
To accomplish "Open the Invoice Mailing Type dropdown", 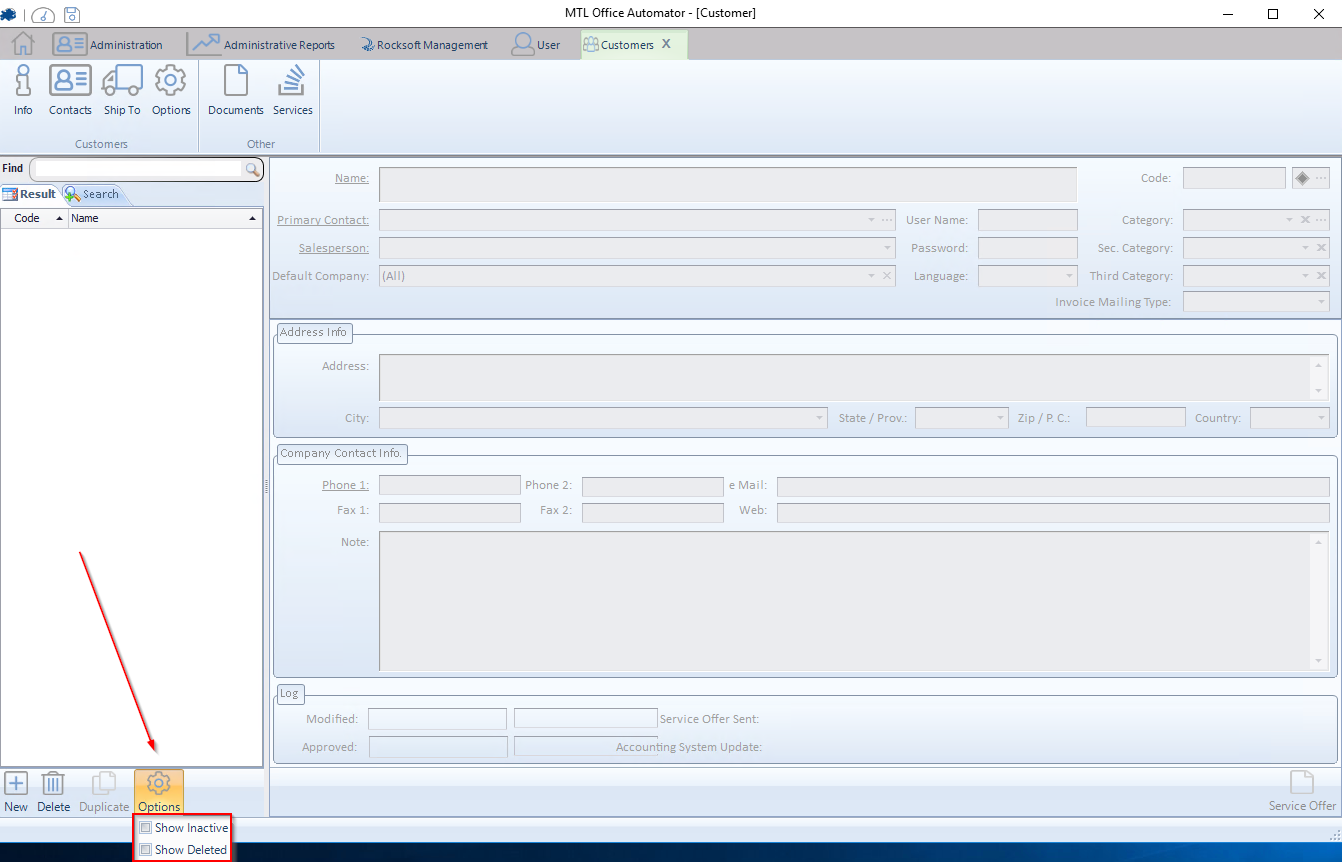I will pos(1320,302).
